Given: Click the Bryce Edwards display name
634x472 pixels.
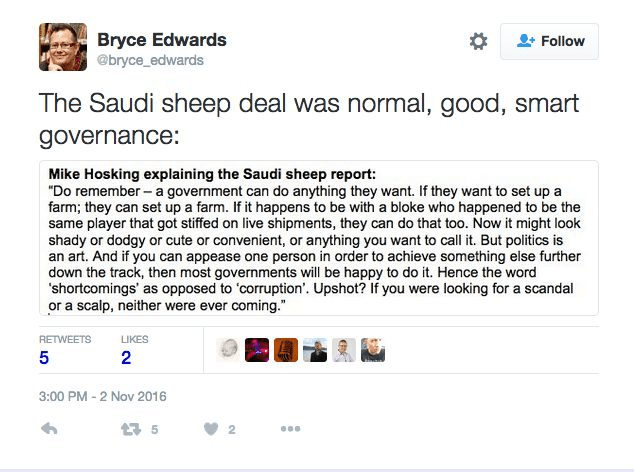Looking at the screenshot, I should [161, 40].
